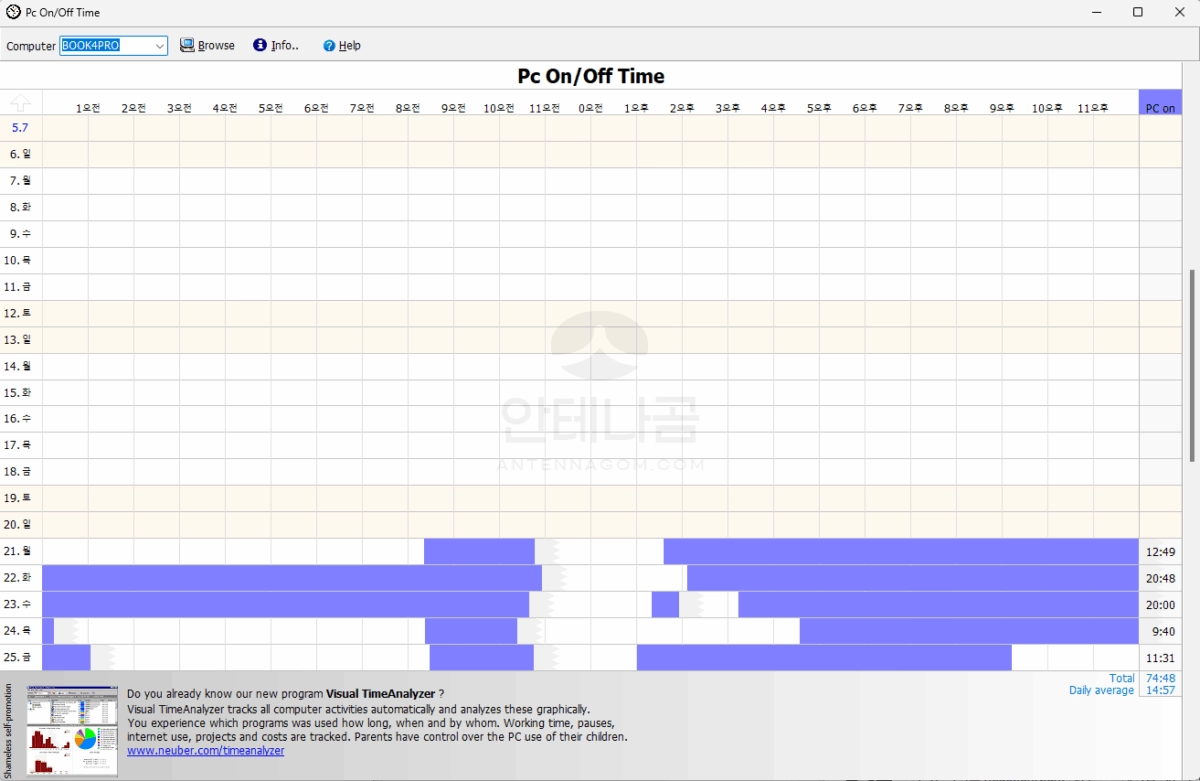The width and height of the screenshot is (1200, 781).
Task: Click the 'PC on' column header
Action: pos(1160,103)
